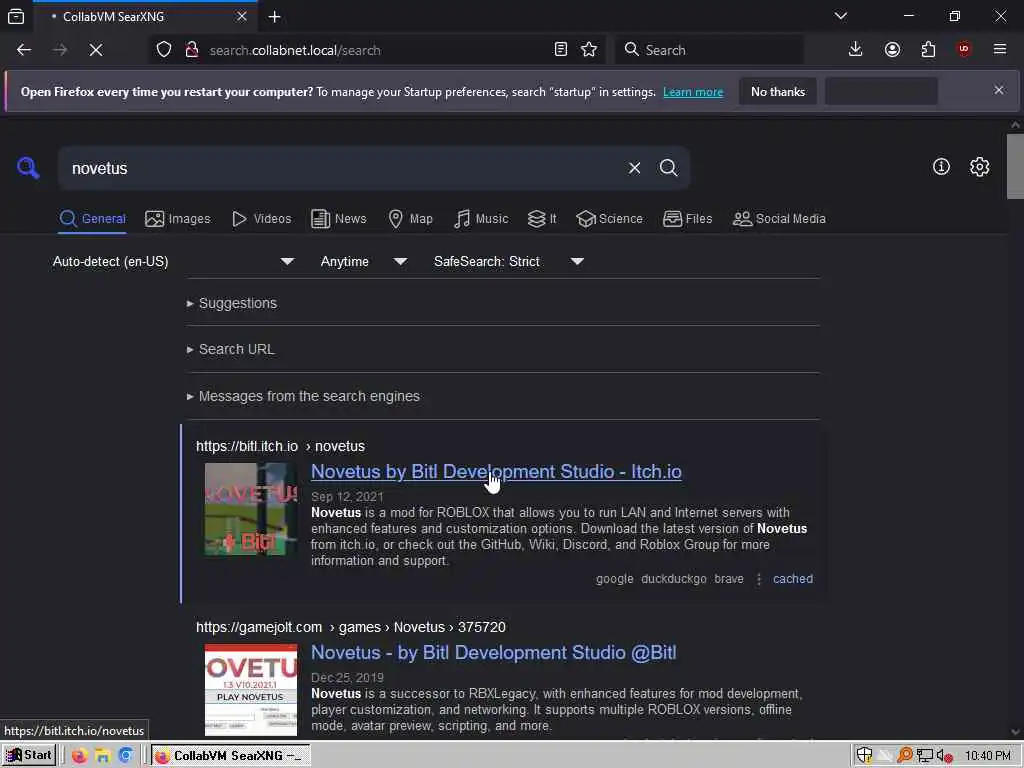
Task: Switch to the Science tab
Action: [x=609, y=219]
